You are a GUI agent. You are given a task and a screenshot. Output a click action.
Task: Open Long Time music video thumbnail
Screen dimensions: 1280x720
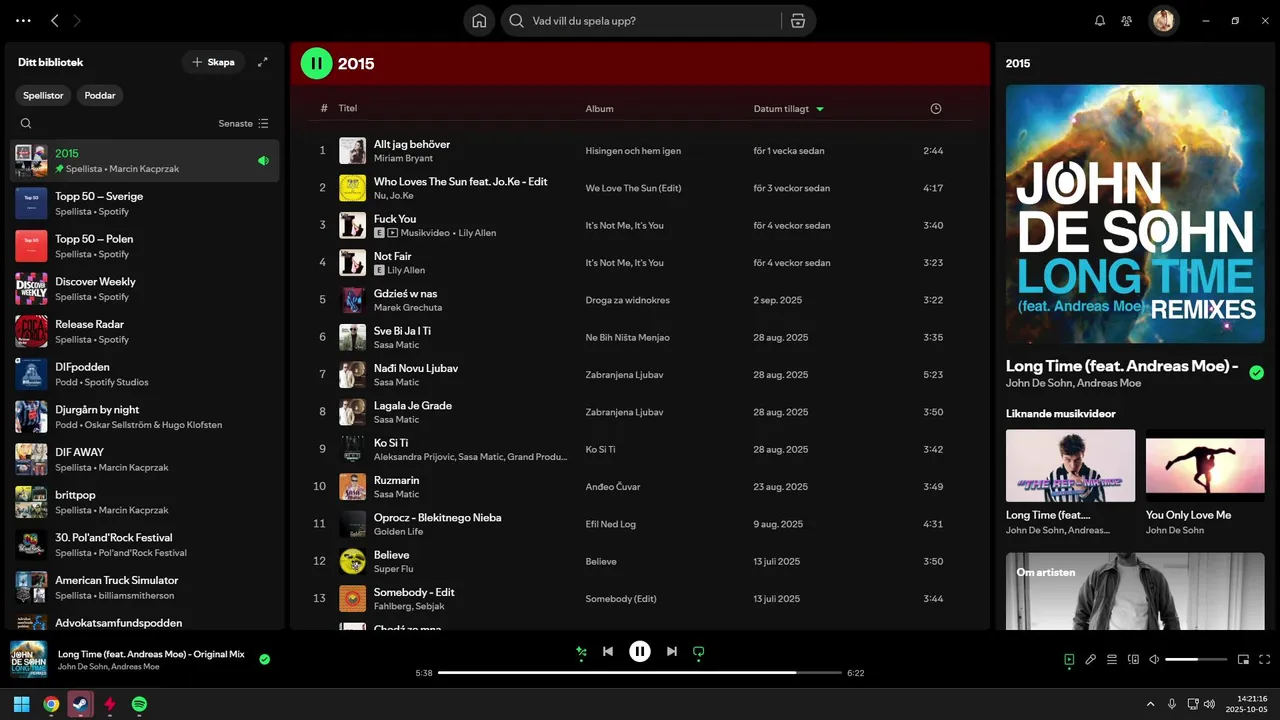click(1070, 466)
